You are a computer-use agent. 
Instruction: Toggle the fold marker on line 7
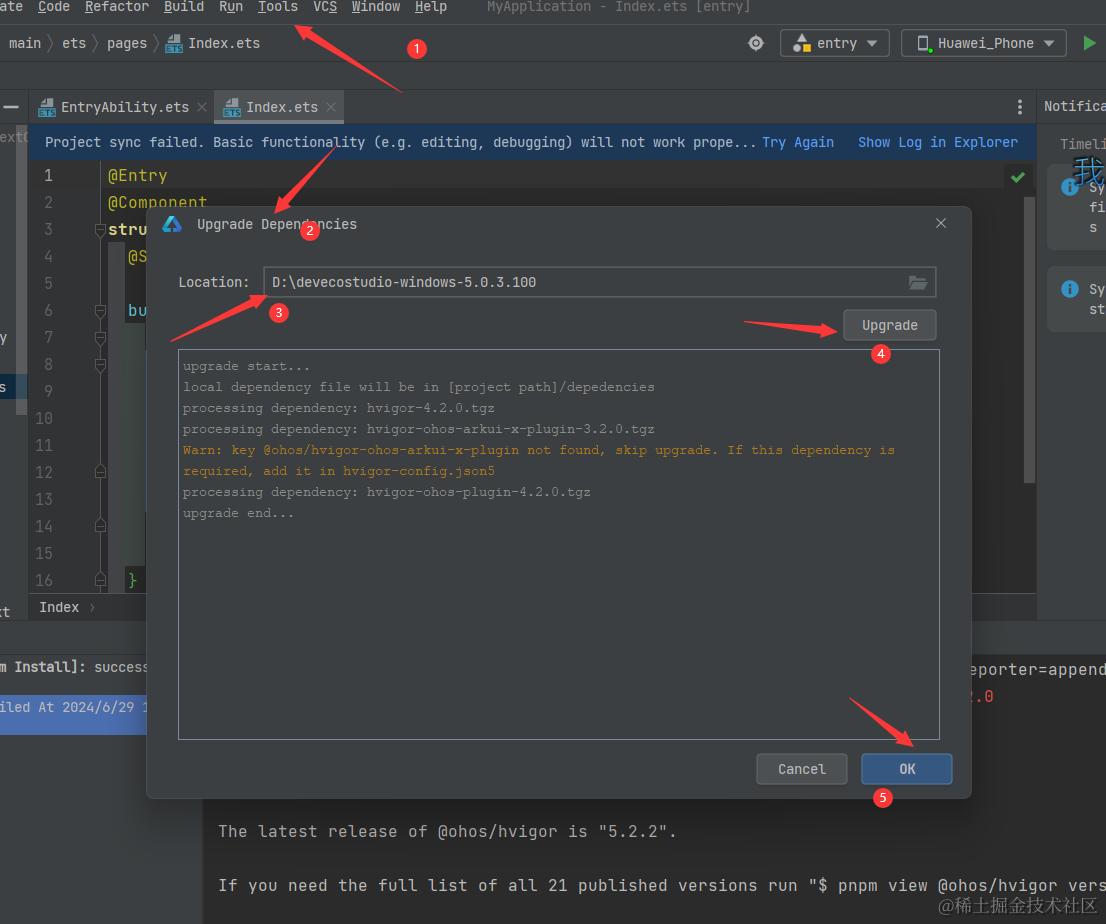click(100, 338)
